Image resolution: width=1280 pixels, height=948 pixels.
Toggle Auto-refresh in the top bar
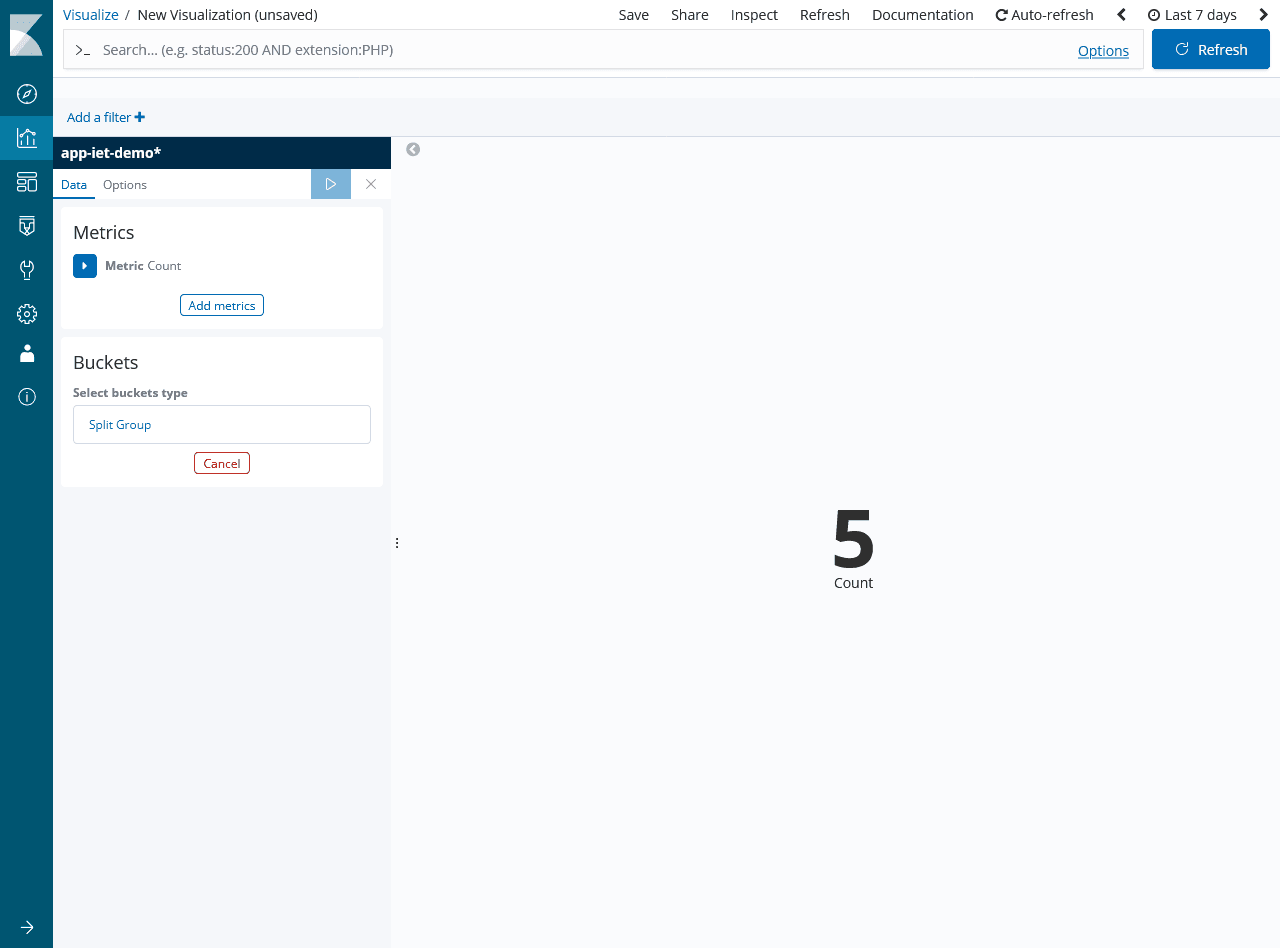coord(1044,15)
